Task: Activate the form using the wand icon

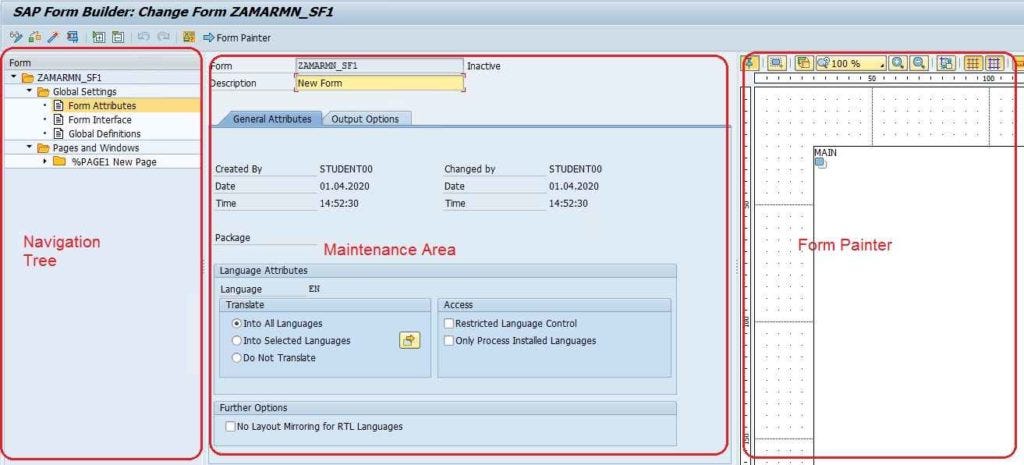Action: 54,38
